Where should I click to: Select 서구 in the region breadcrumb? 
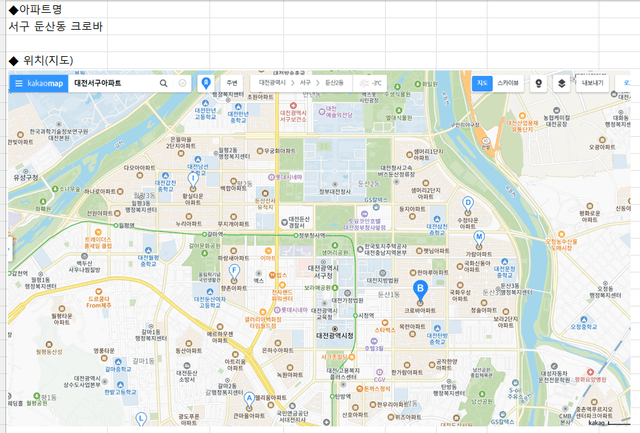305,83
